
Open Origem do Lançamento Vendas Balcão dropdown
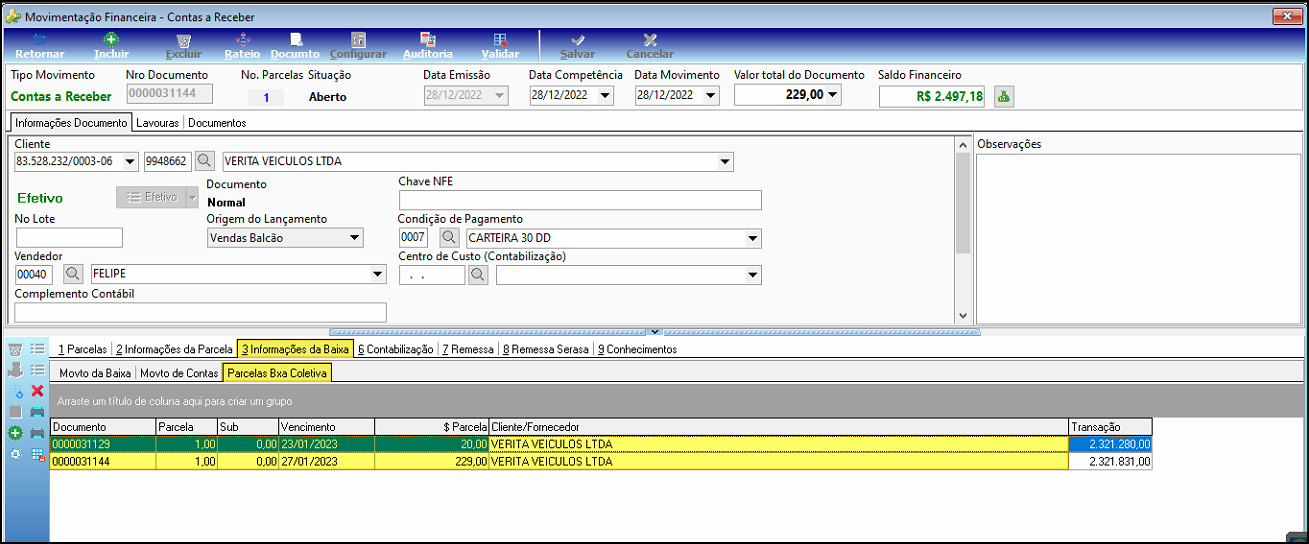[x=354, y=238]
